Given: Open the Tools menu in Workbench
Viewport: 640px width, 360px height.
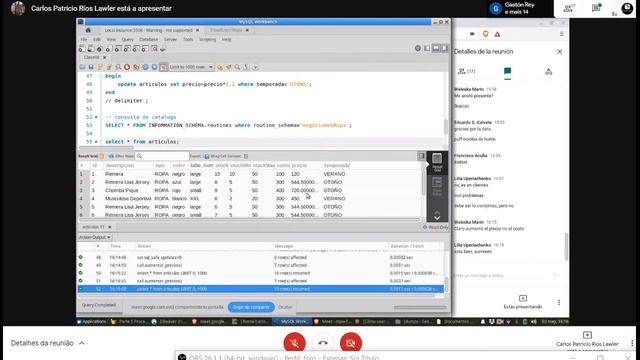Looking at the screenshot, I should pyautogui.click(x=188, y=40).
